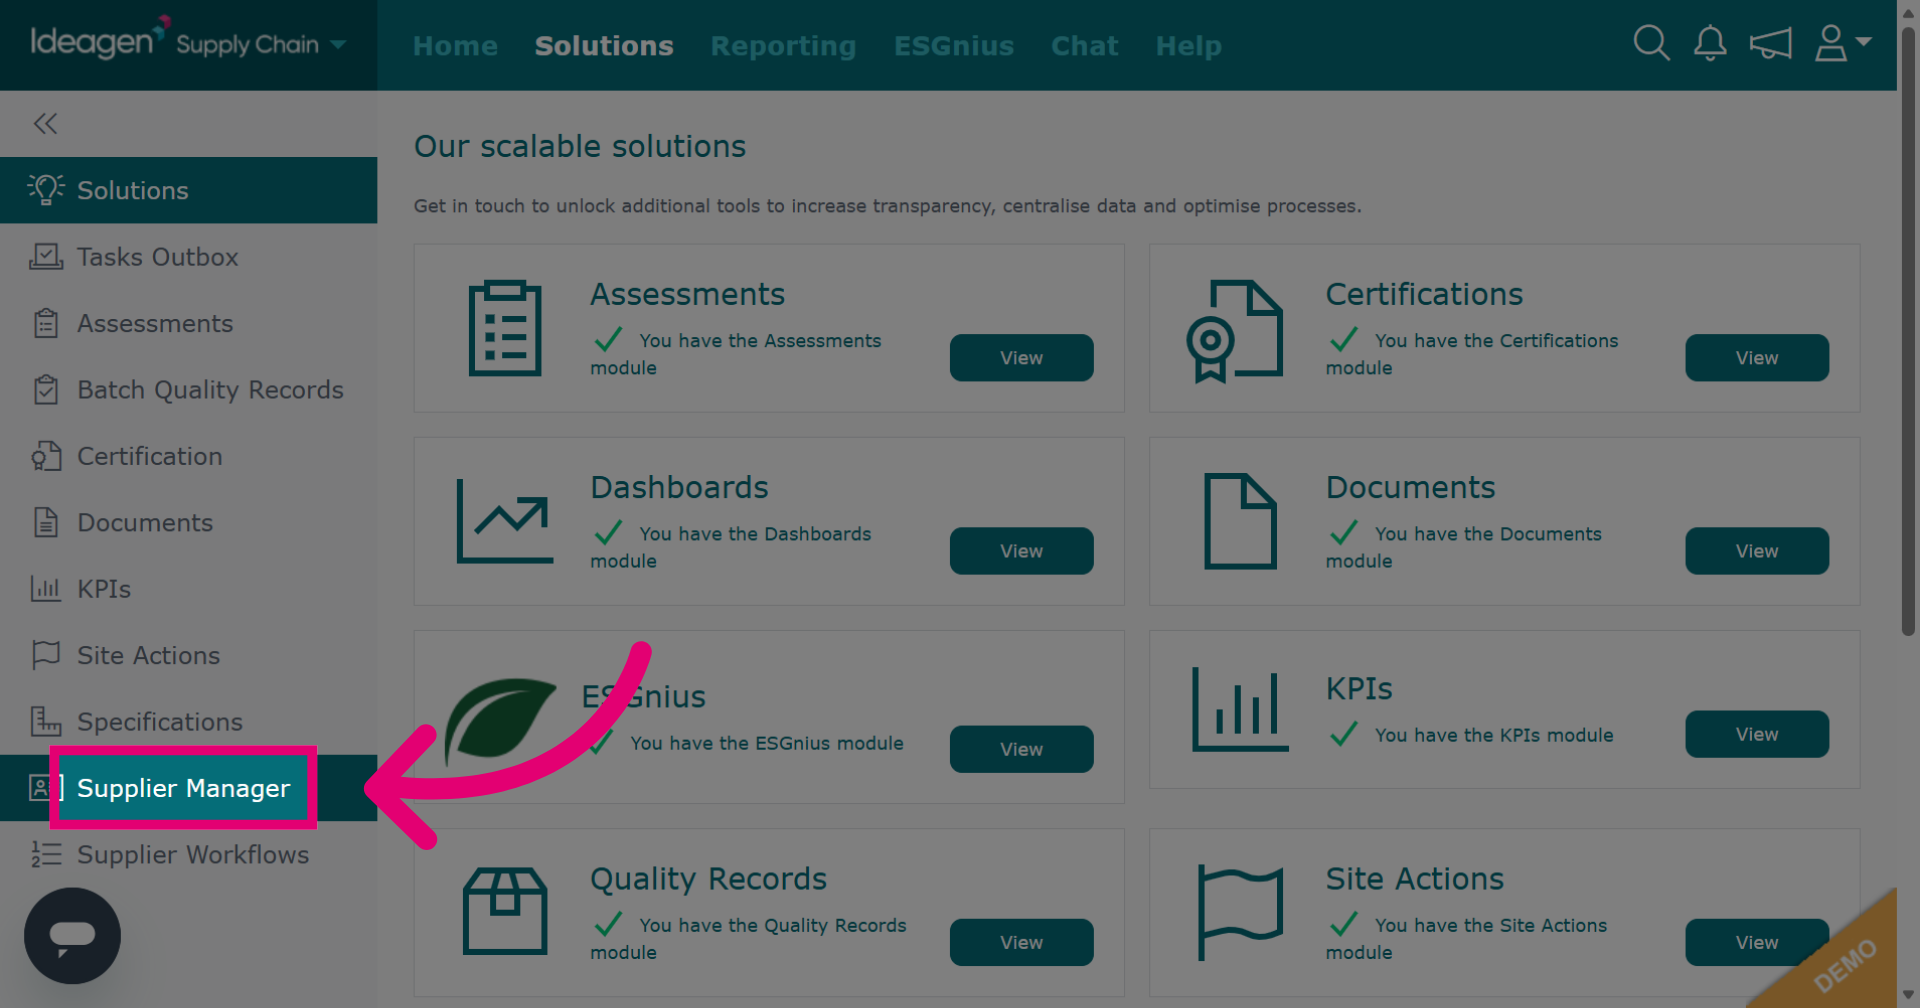Open the chat support bubble
This screenshot has width=1920, height=1008.
pos(72,936)
